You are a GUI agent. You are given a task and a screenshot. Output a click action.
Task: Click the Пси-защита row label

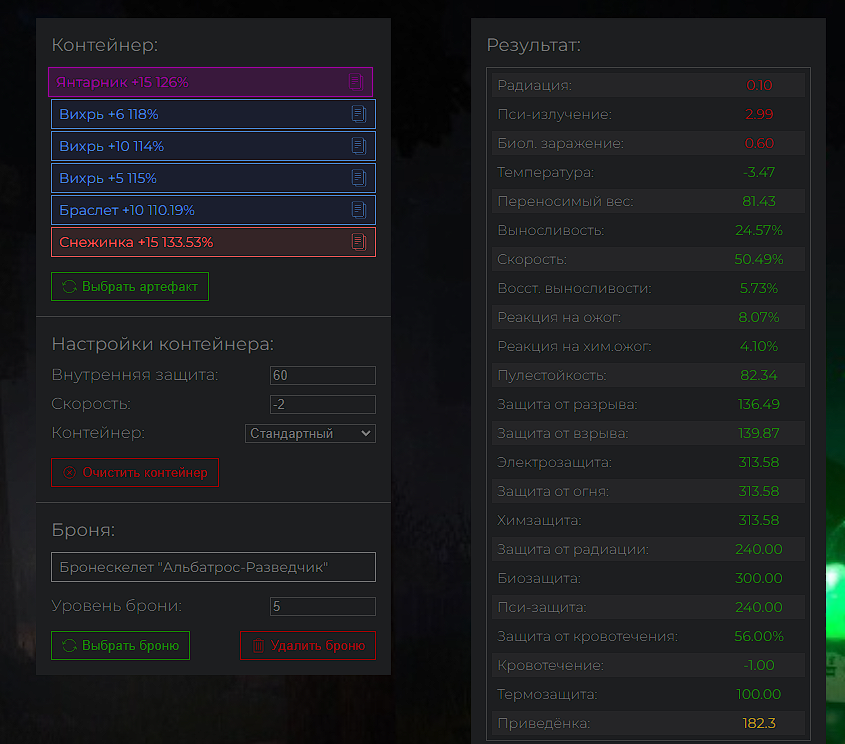tap(542, 607)
